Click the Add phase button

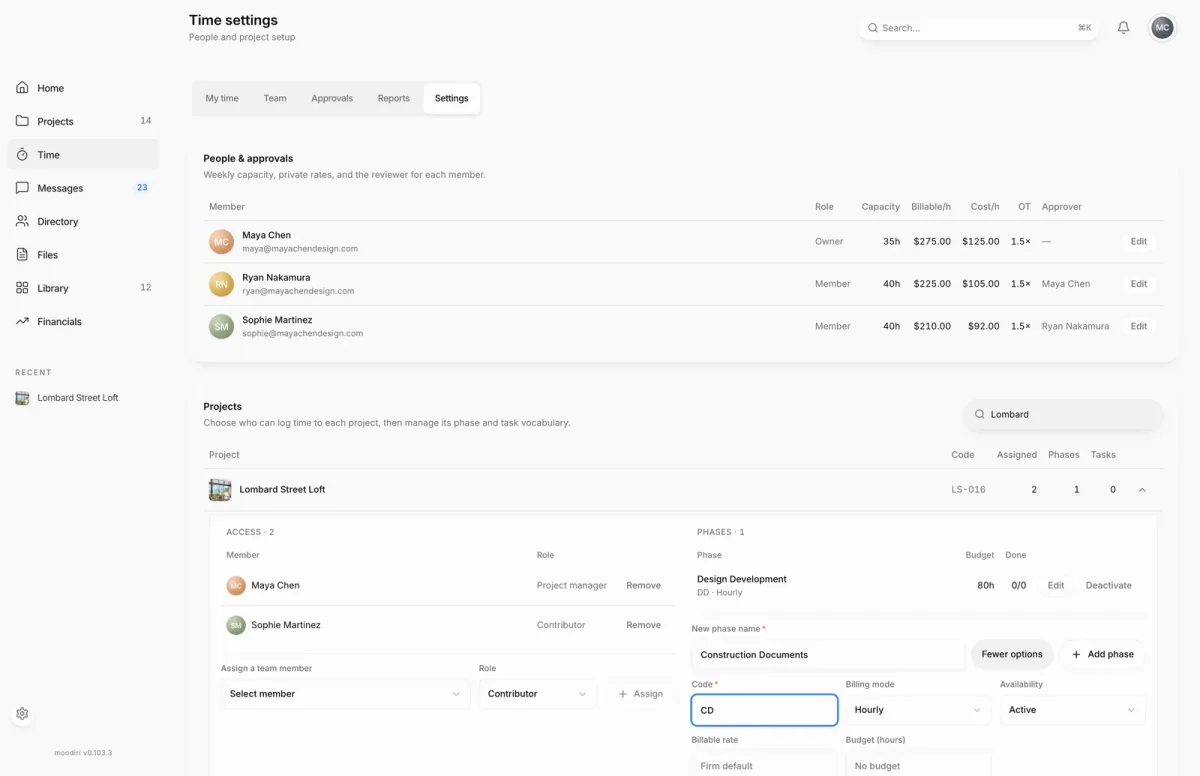coord(1103,655)
